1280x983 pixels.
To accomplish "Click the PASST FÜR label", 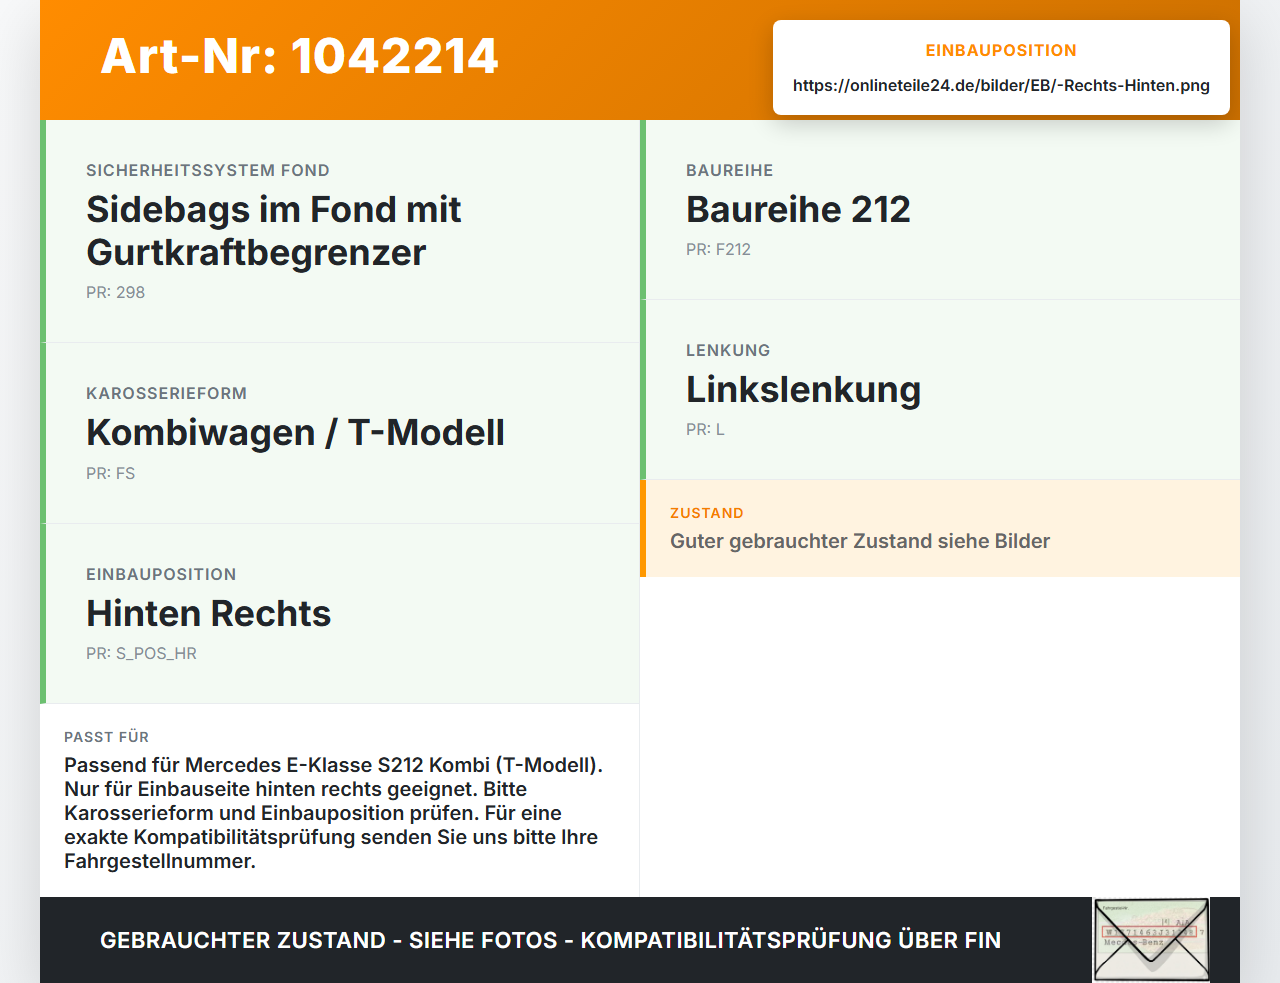I will (106, 737).
